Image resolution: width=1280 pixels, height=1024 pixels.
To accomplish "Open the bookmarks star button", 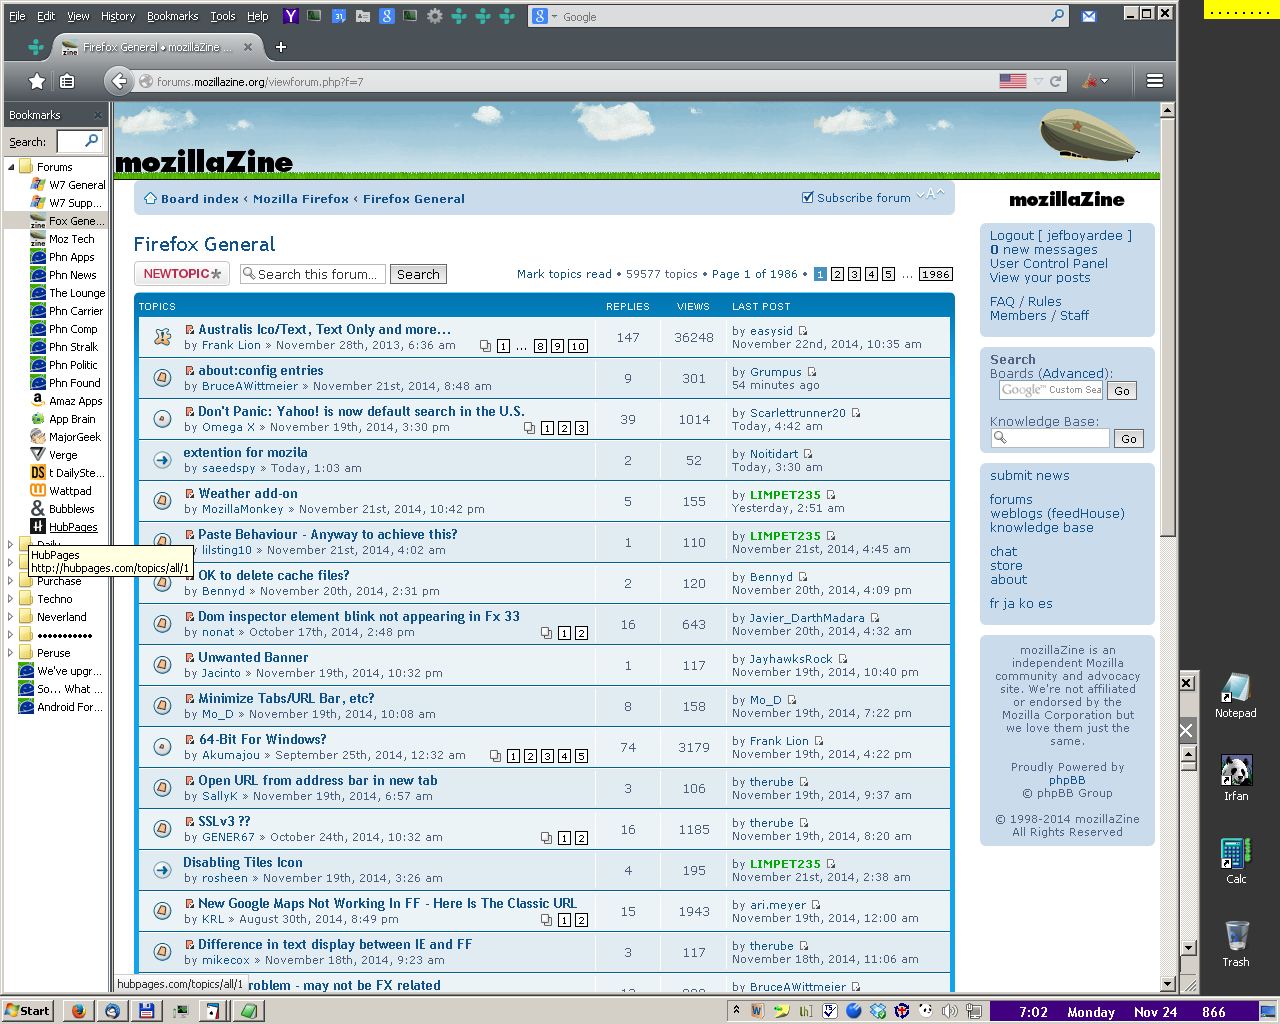I will pyautogui.click(x=37, y=81).
